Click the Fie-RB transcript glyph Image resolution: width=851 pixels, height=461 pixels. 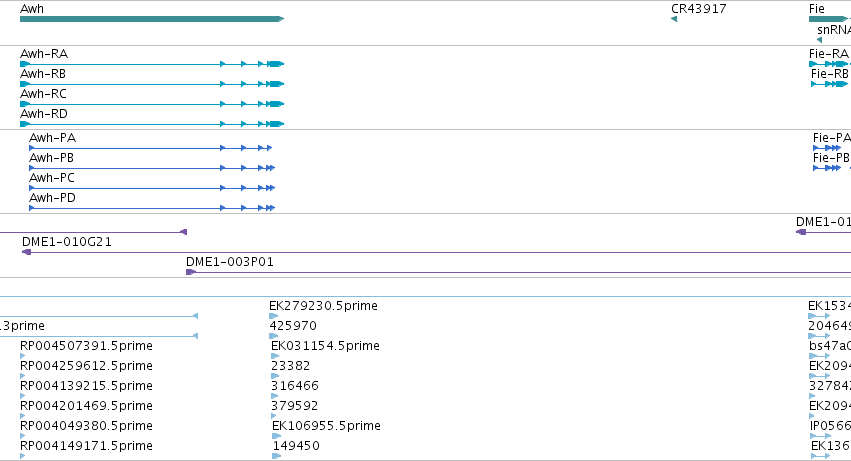(829, 84)
